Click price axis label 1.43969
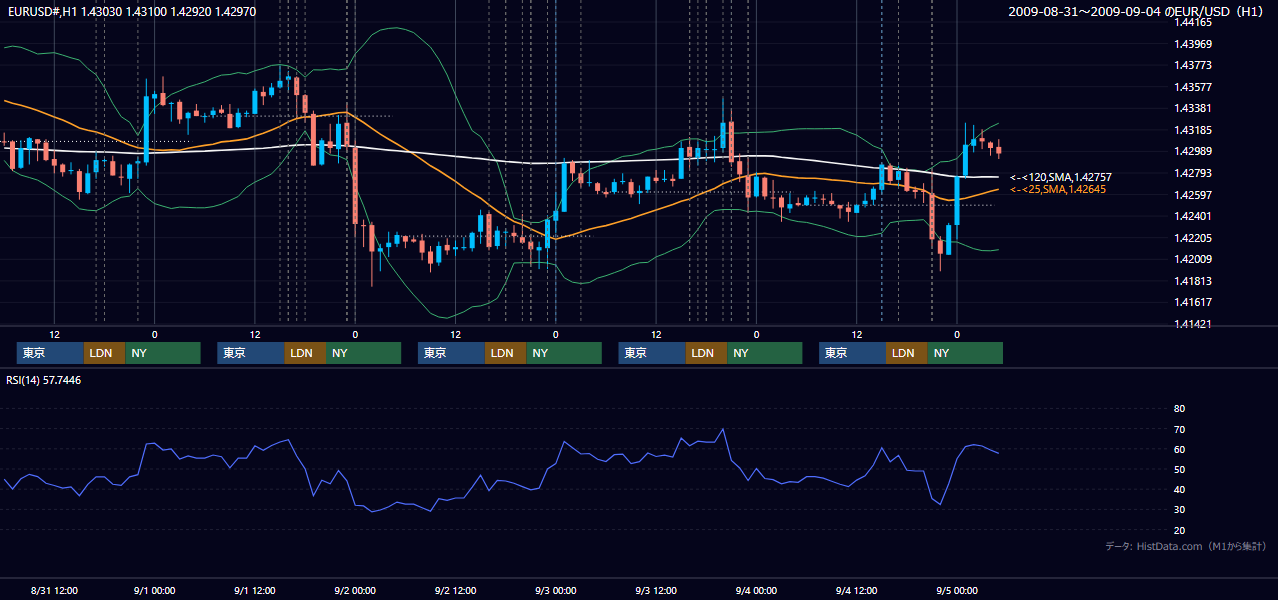 pos(1192,44)
